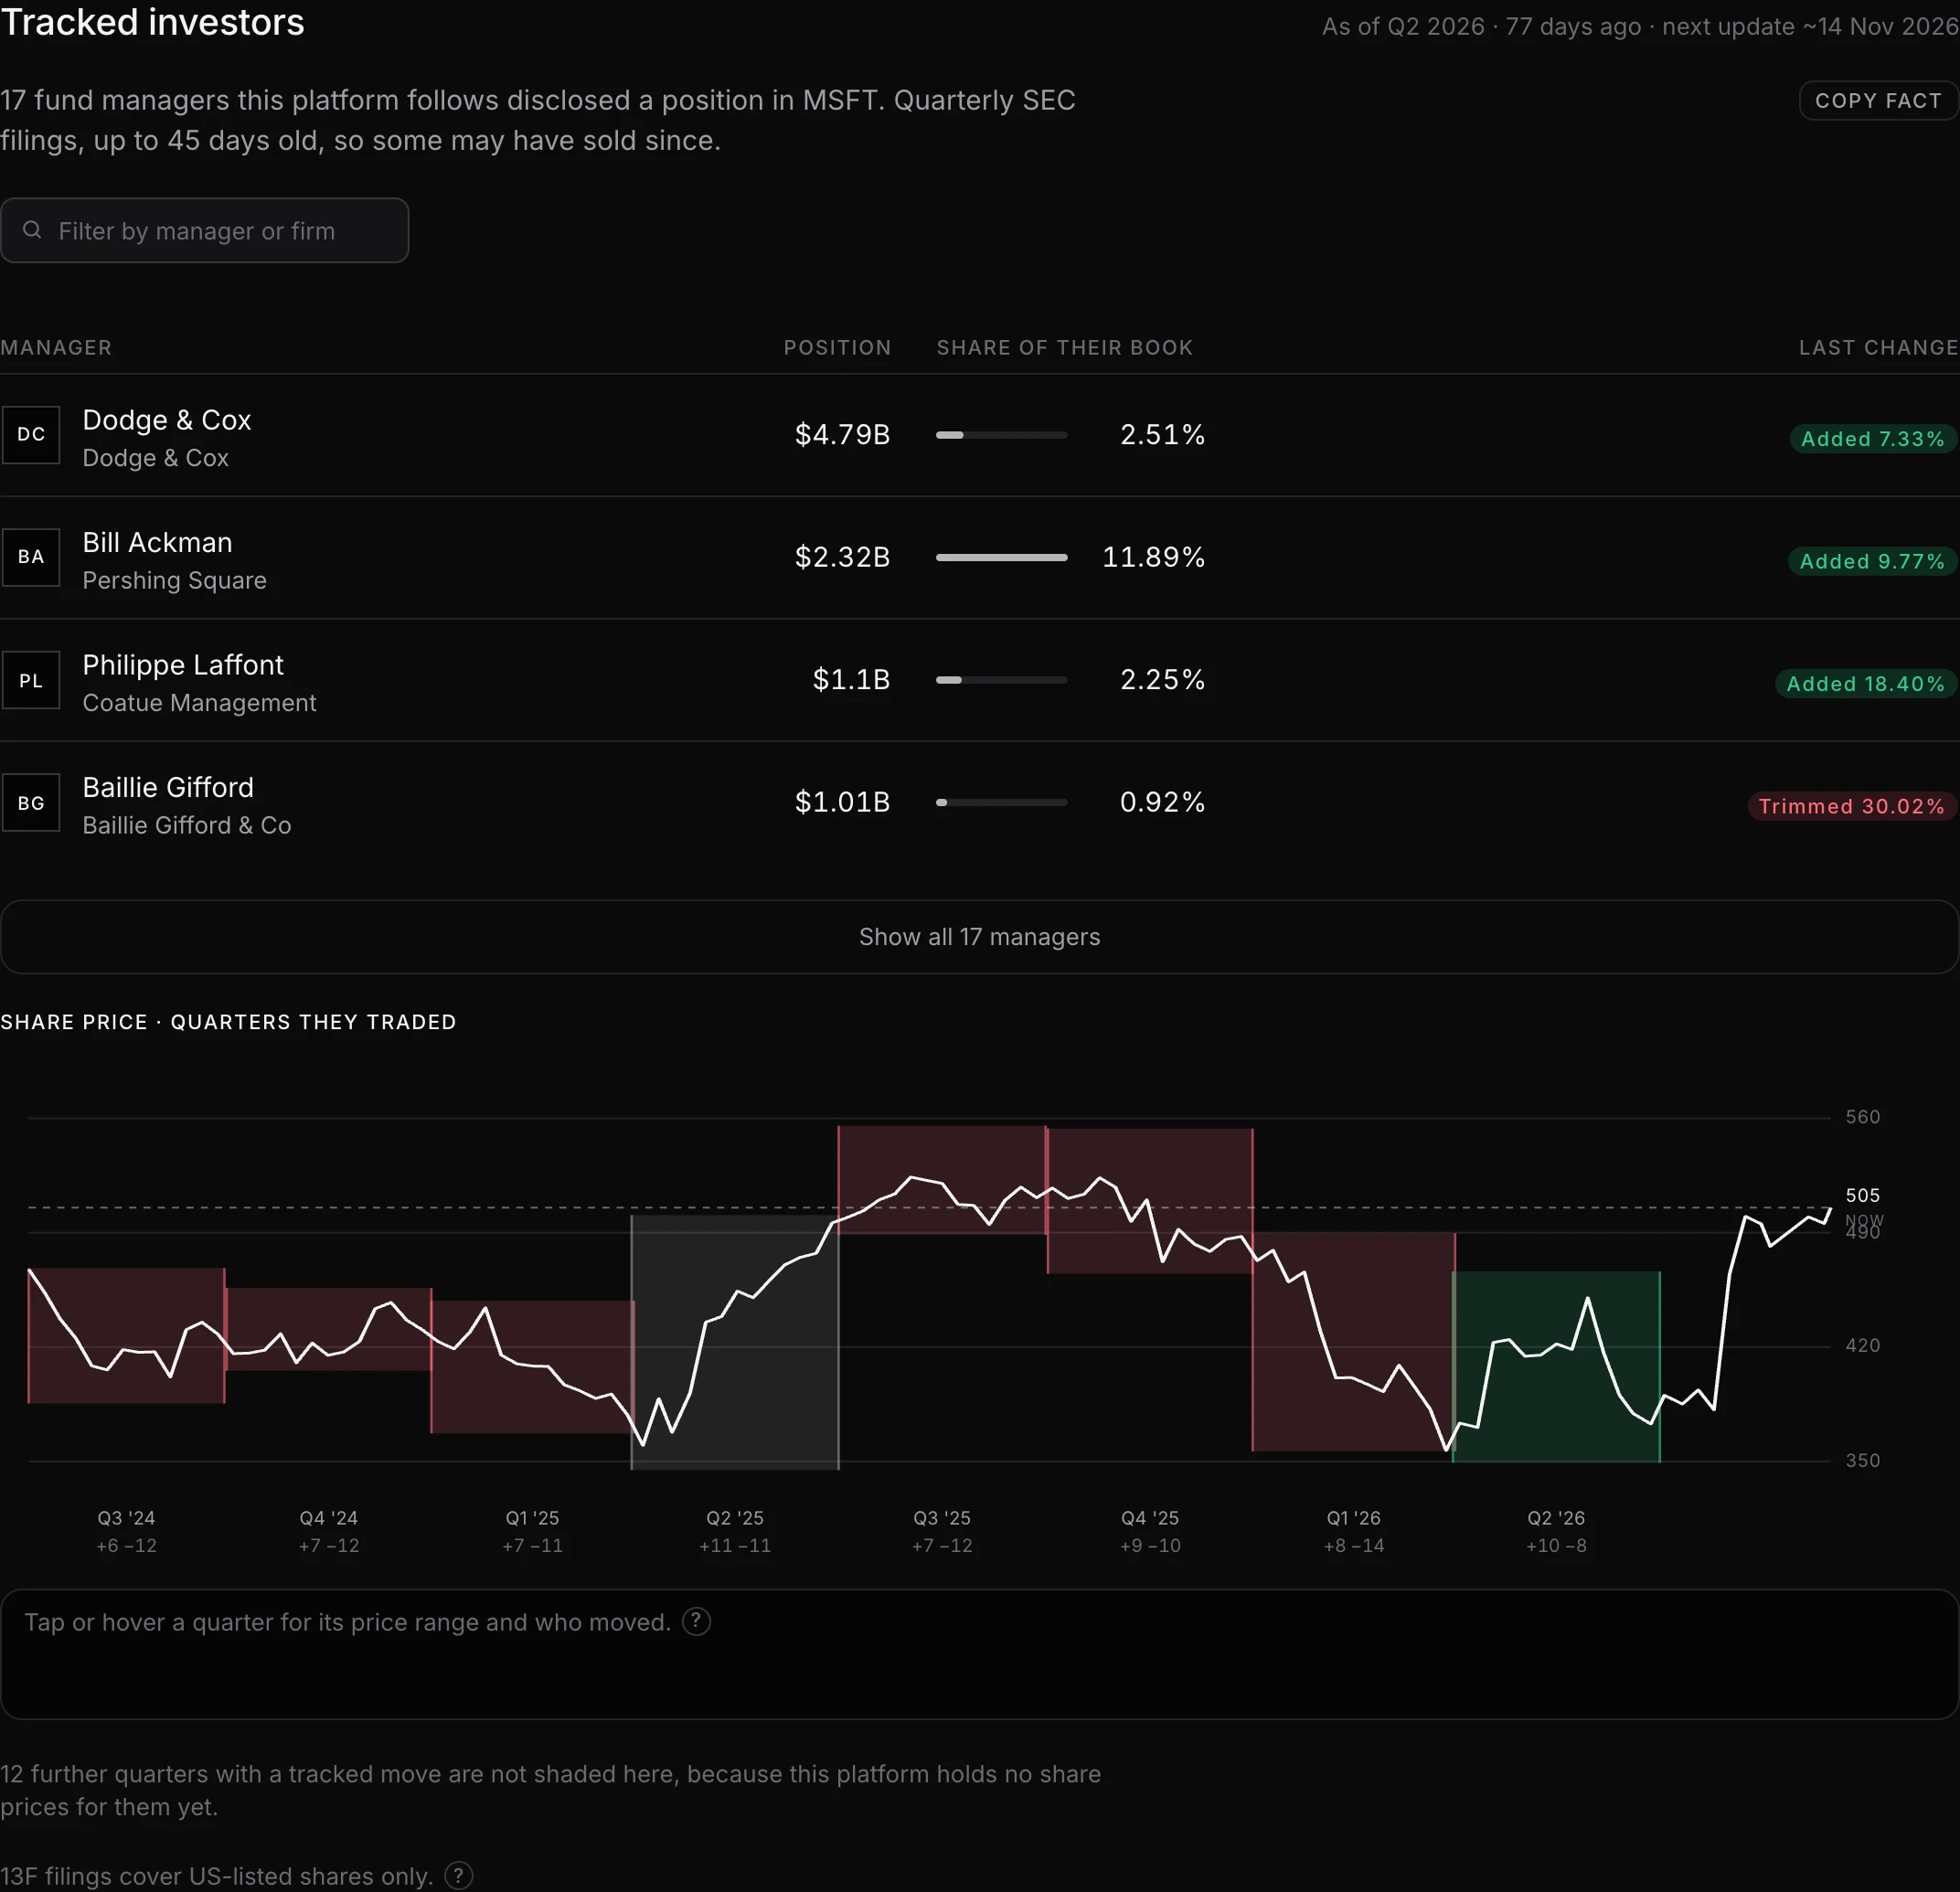Click the Added 18.40% change badge

1865,684
